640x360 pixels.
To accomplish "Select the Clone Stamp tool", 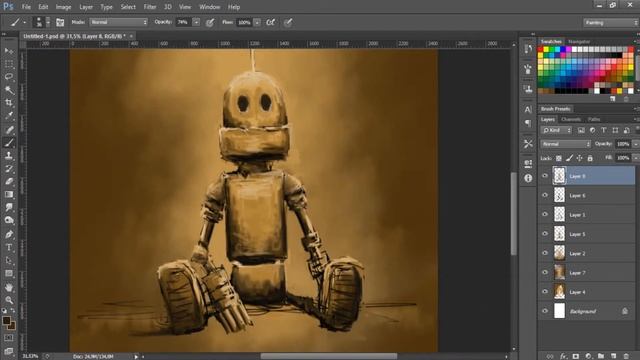I will pos(9,156).
